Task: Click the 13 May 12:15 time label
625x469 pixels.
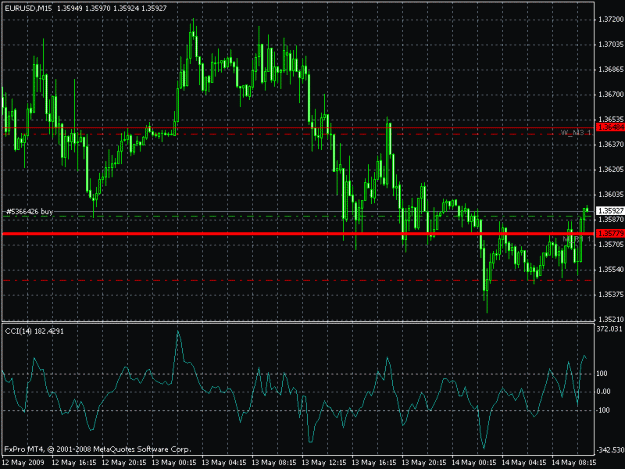Action: pos(324,463)
